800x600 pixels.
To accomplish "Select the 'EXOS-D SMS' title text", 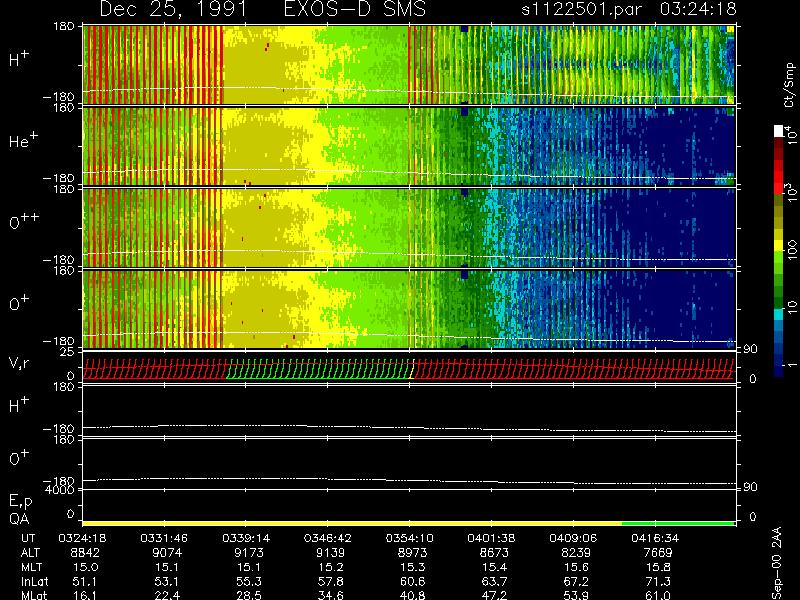I will (x=355, y=9).
